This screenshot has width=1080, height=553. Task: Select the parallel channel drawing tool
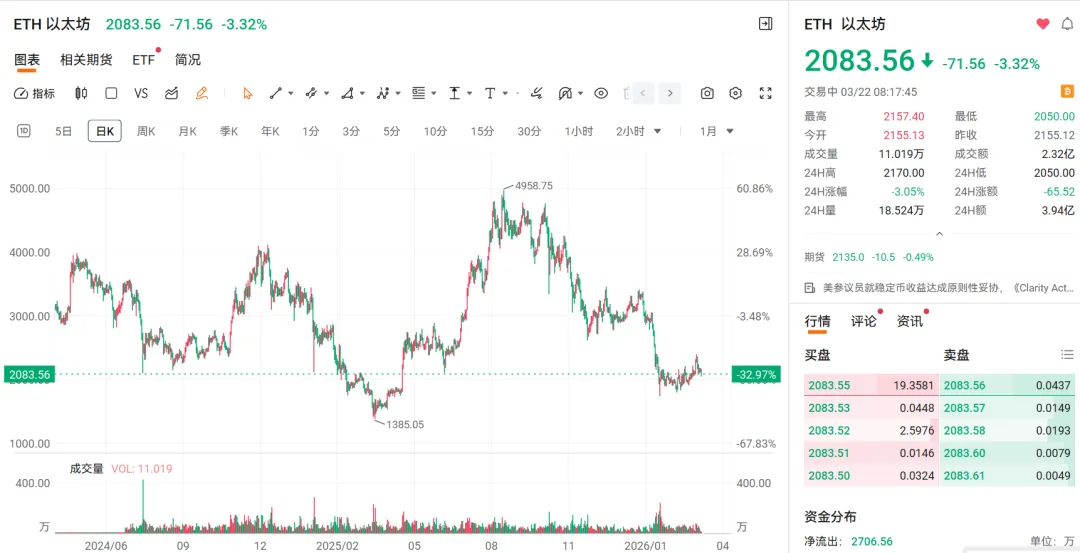311,94
